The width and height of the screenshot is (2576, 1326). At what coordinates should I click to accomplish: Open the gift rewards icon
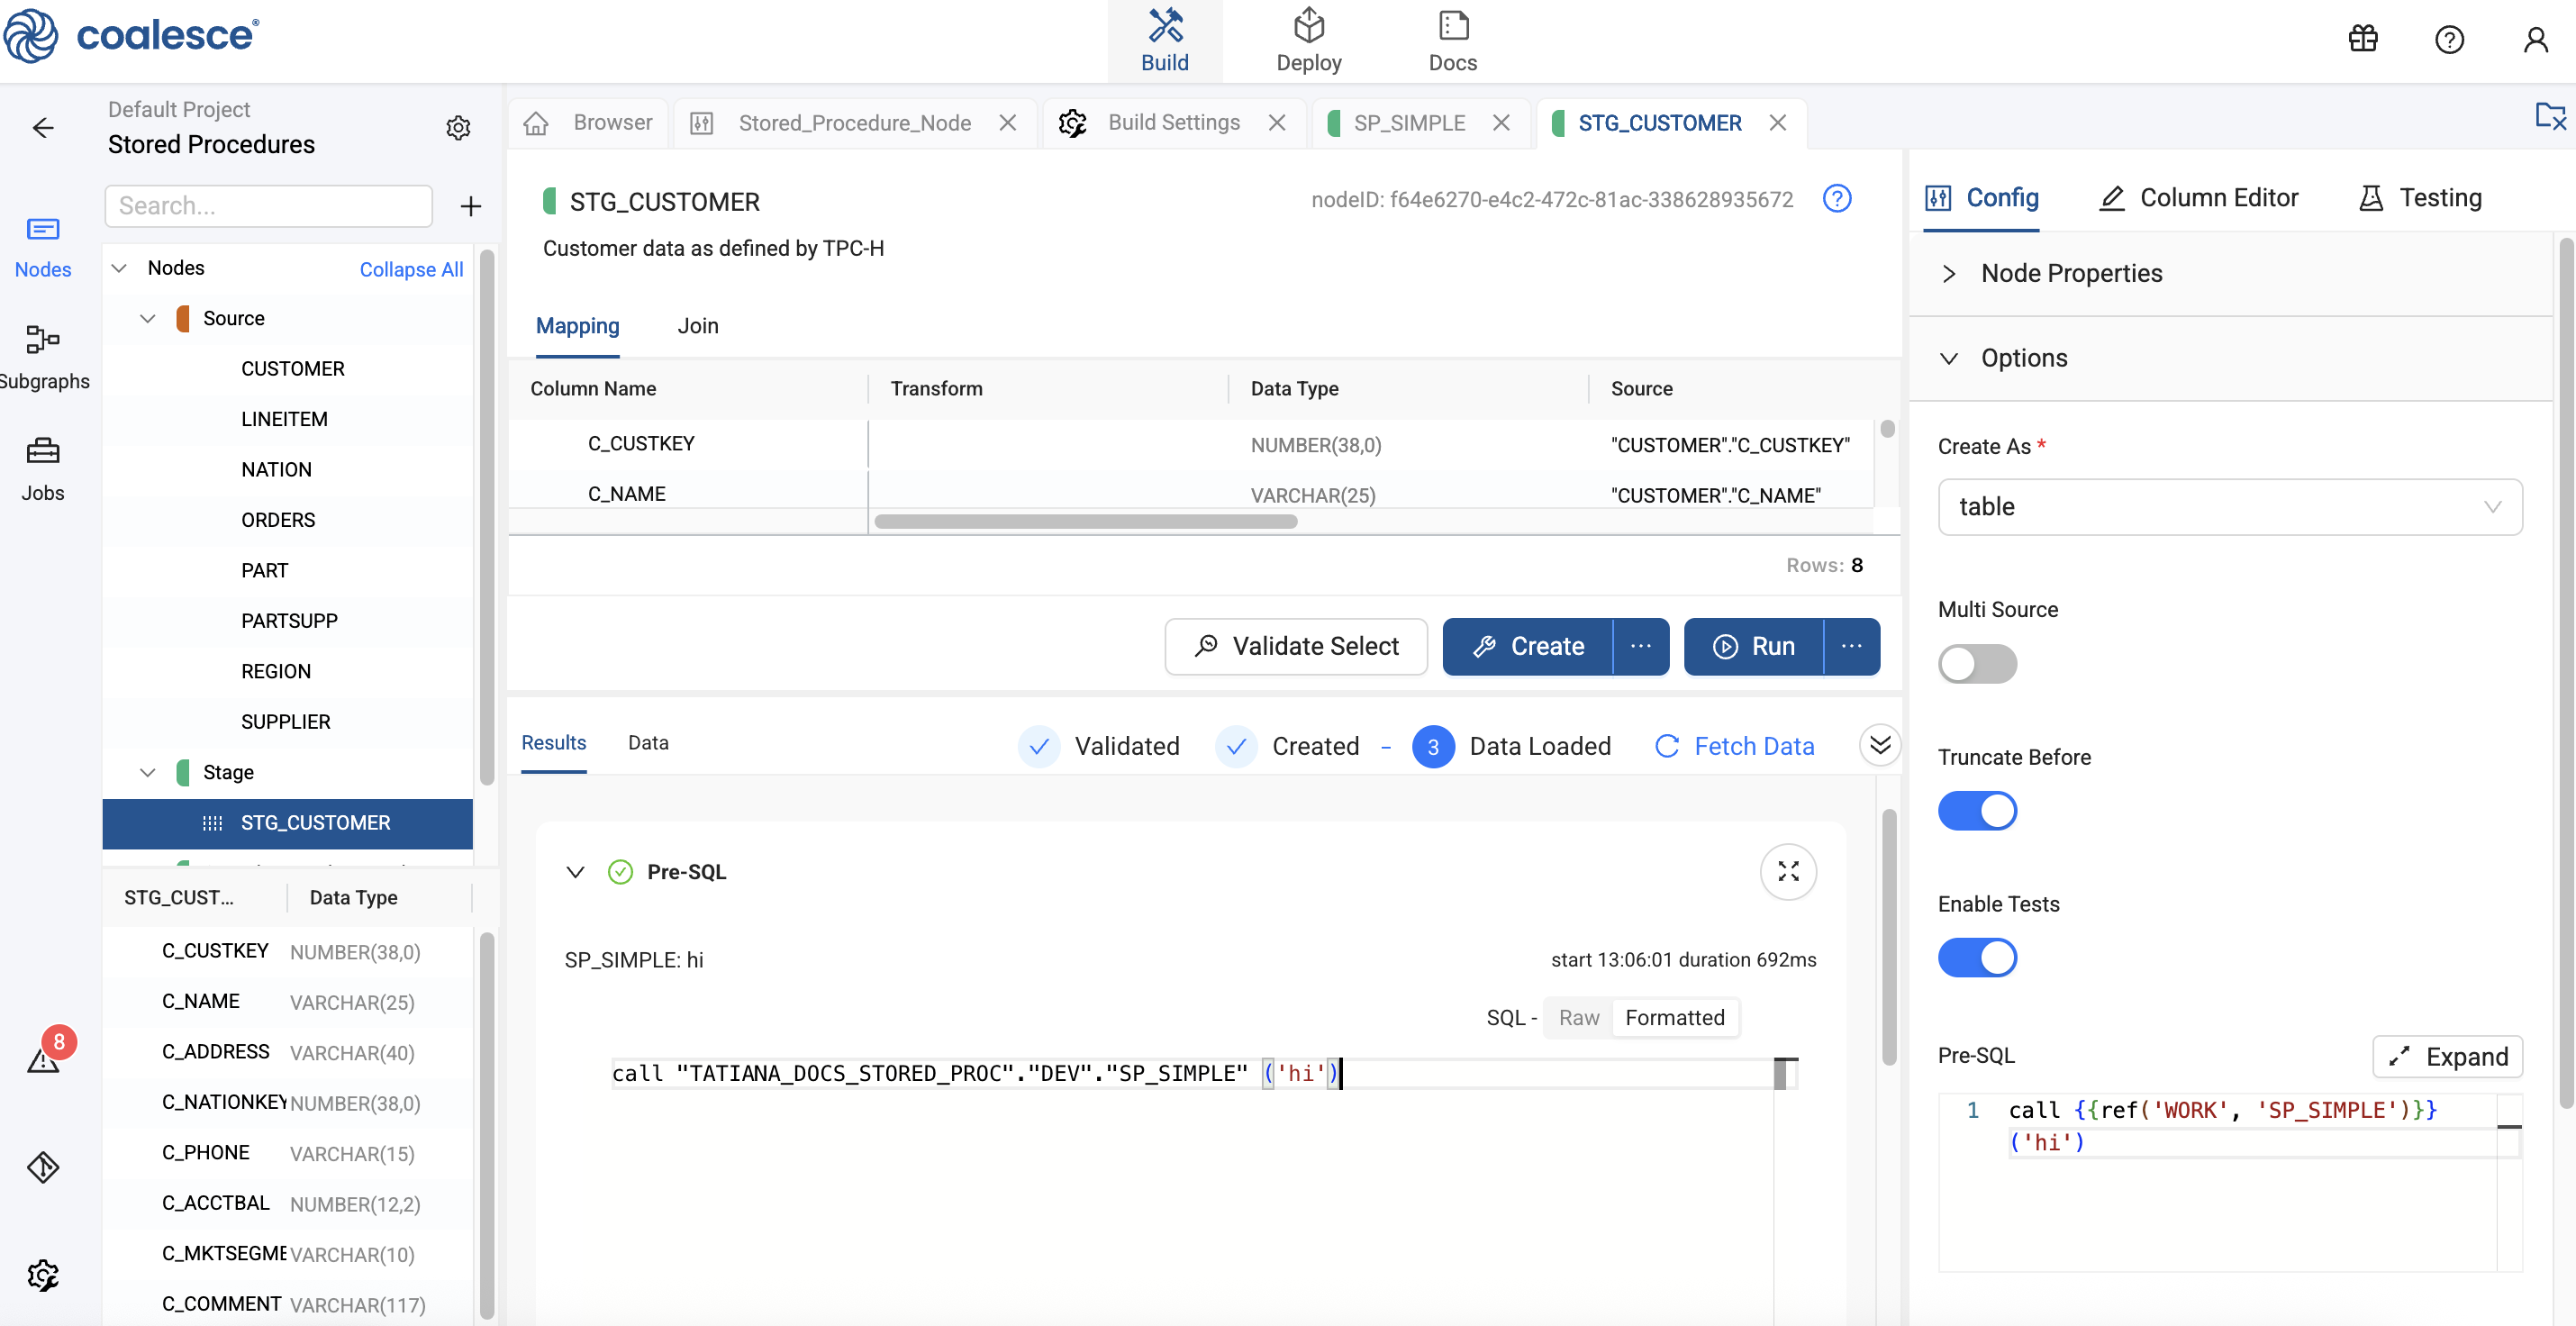2363,39
